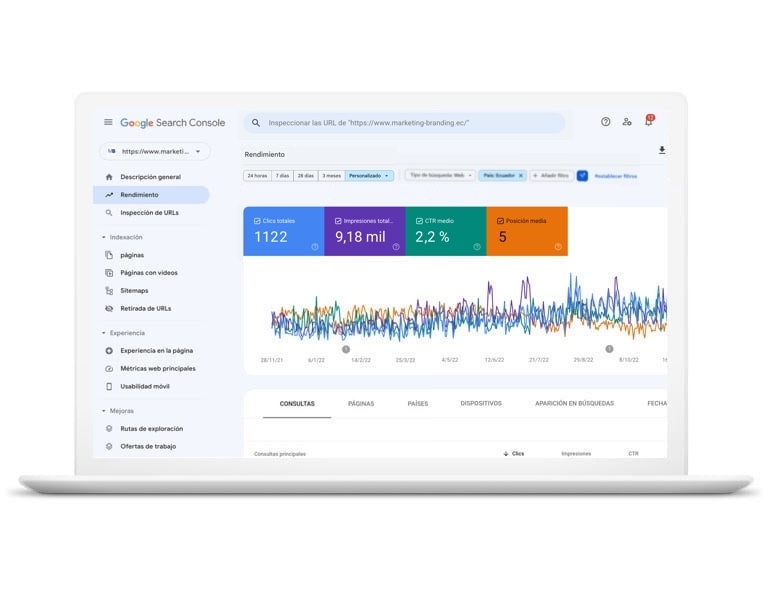Open the Tipo de búsqueda: Web dropdown
The height and width of the screenshot is (593, 768).
click(440, 175)
